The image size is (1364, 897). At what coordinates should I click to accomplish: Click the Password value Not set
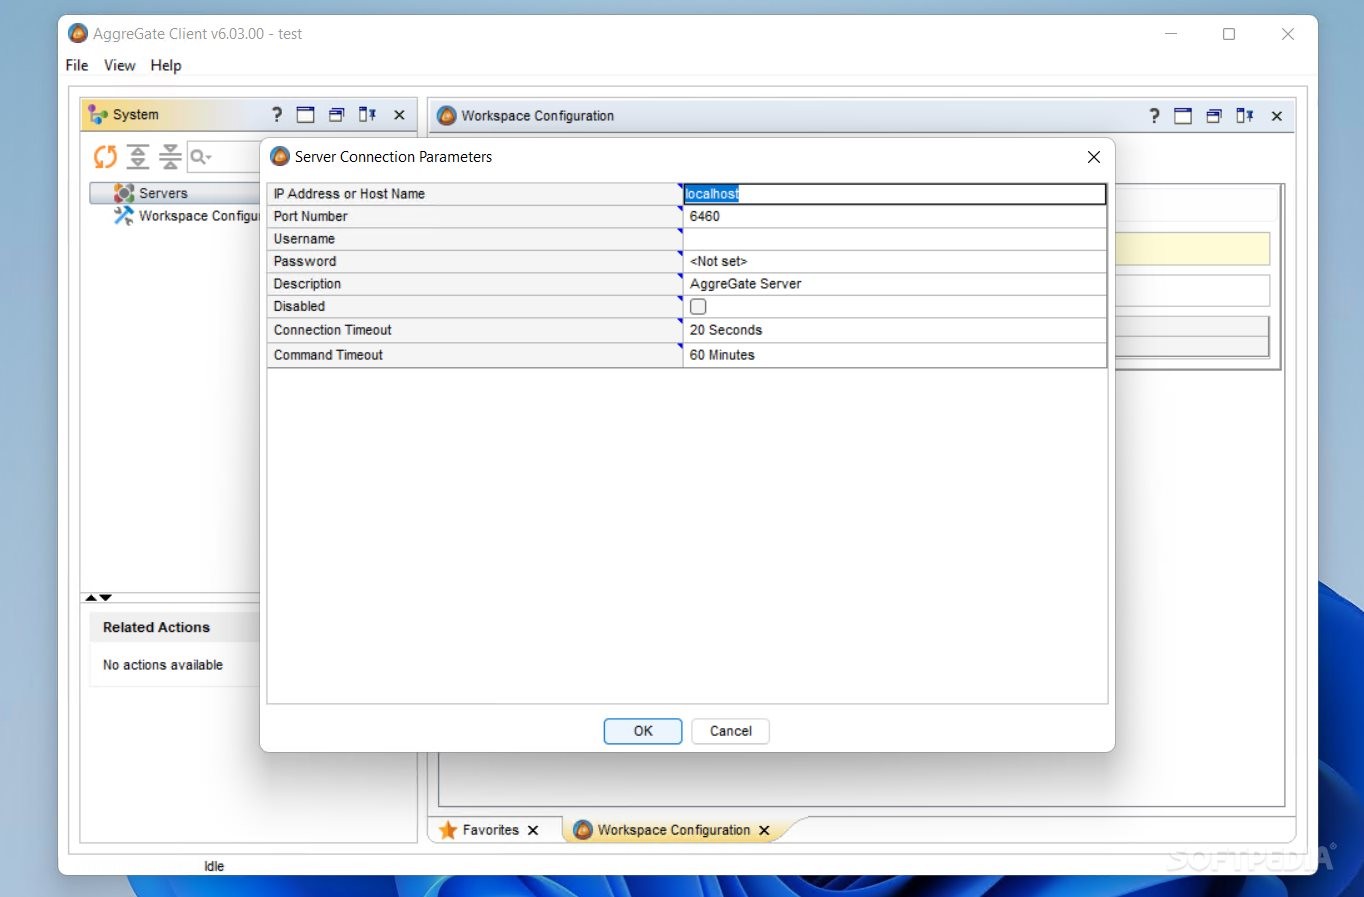pos(718,261)
